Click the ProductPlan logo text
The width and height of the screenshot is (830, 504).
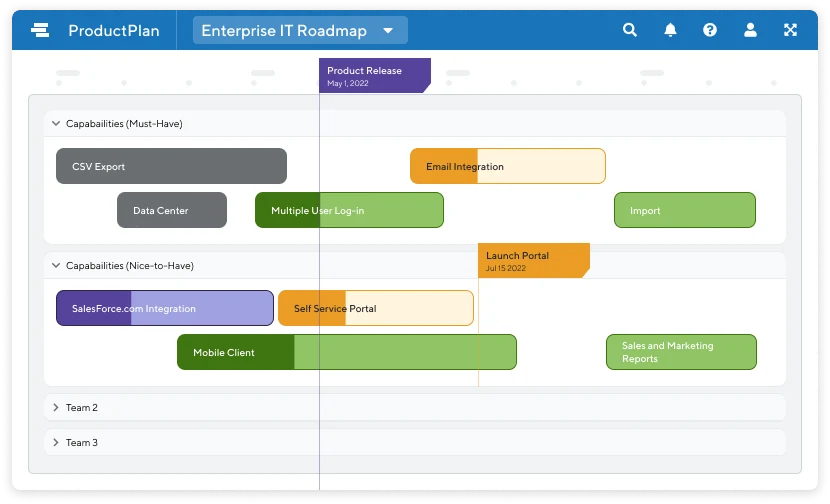pos(114,31)
